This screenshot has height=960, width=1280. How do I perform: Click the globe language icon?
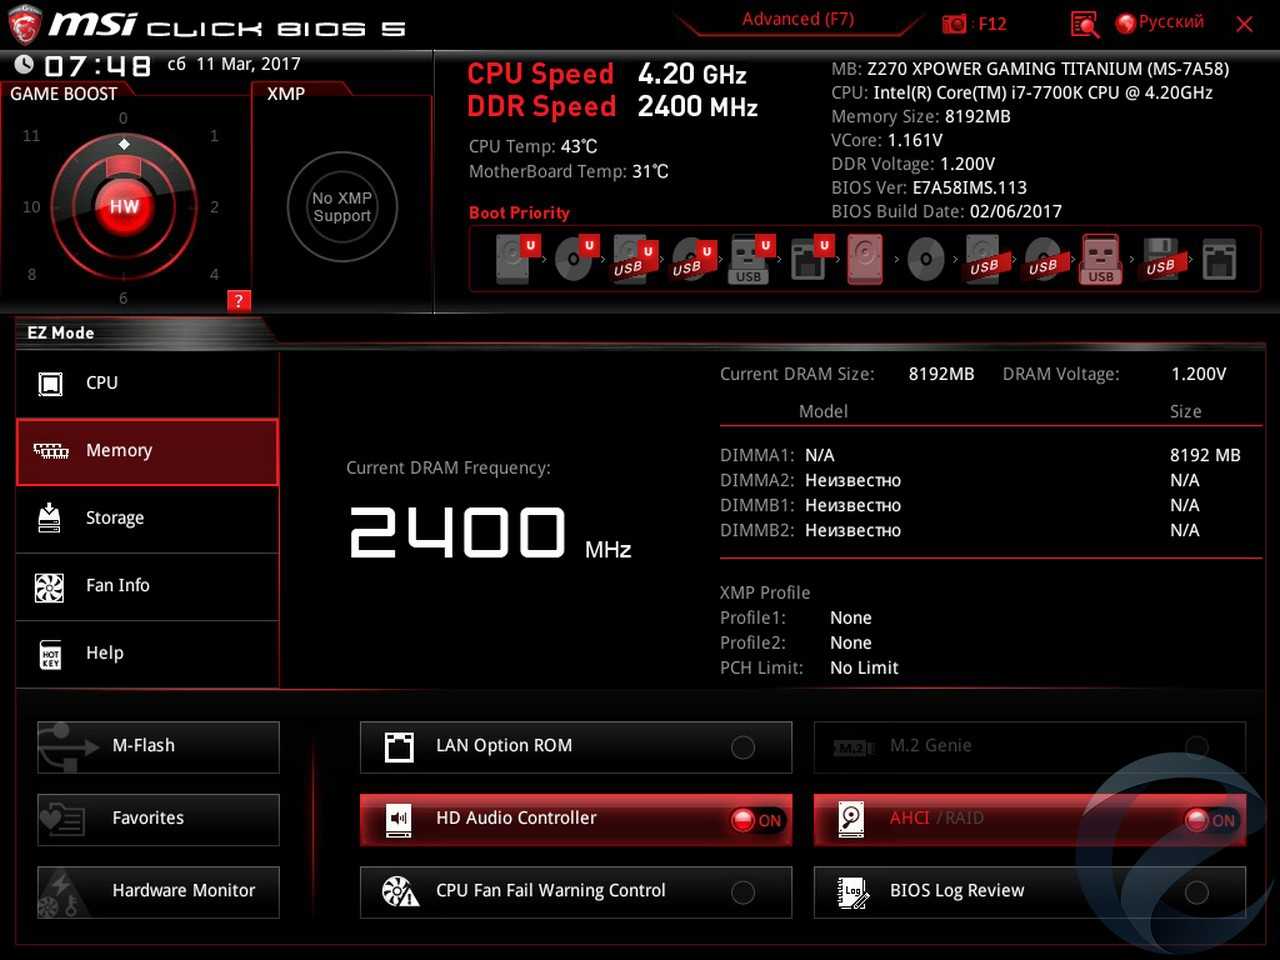click(1126, 24)
